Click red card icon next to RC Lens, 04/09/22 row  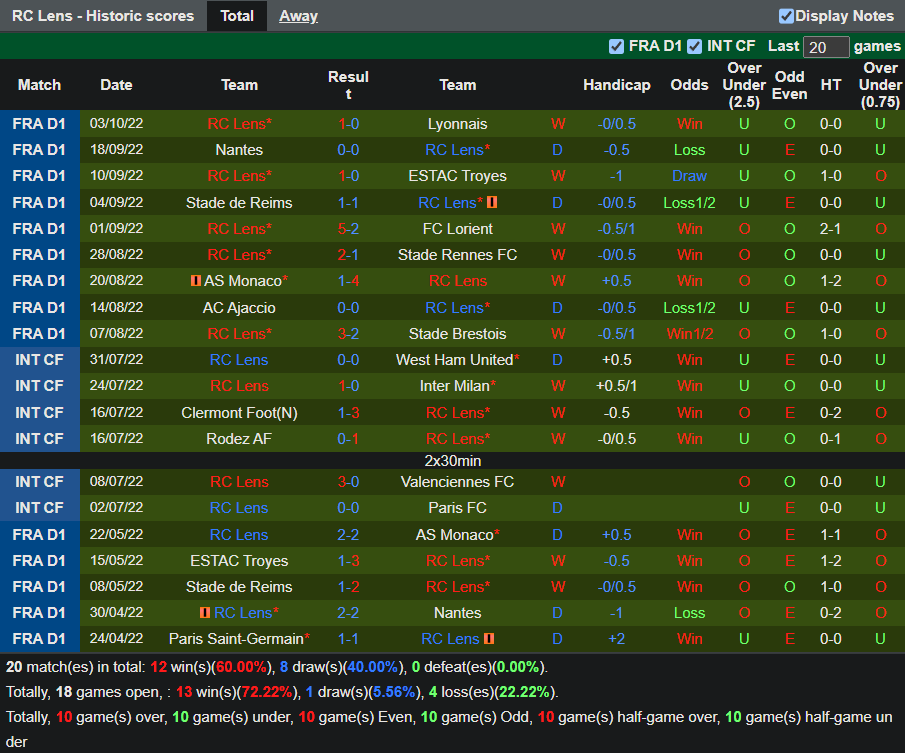[x=492, y=203]
